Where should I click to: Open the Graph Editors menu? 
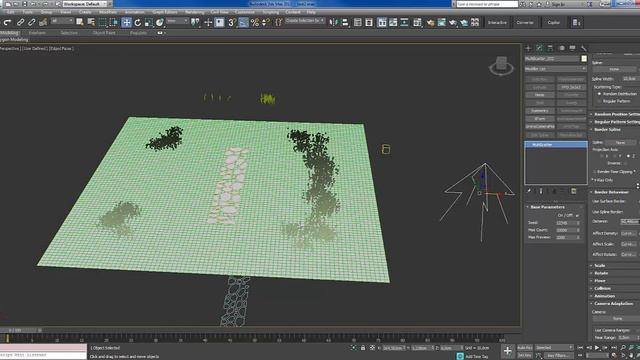[164, 12]
